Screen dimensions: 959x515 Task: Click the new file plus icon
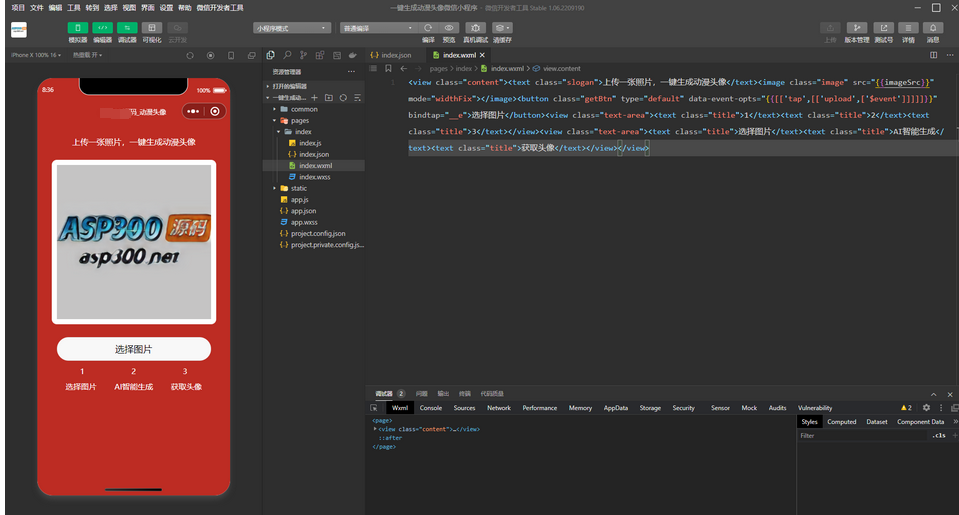315,98
